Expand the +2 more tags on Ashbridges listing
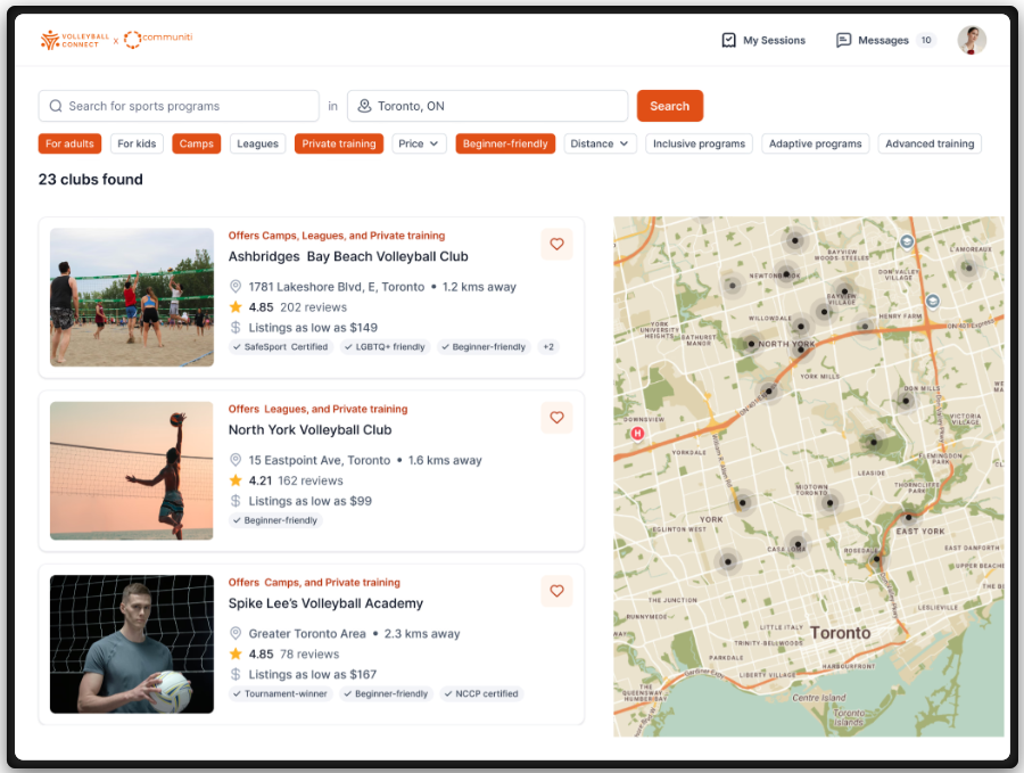This screenshot has width=1024, height=773. coord(547,347)
